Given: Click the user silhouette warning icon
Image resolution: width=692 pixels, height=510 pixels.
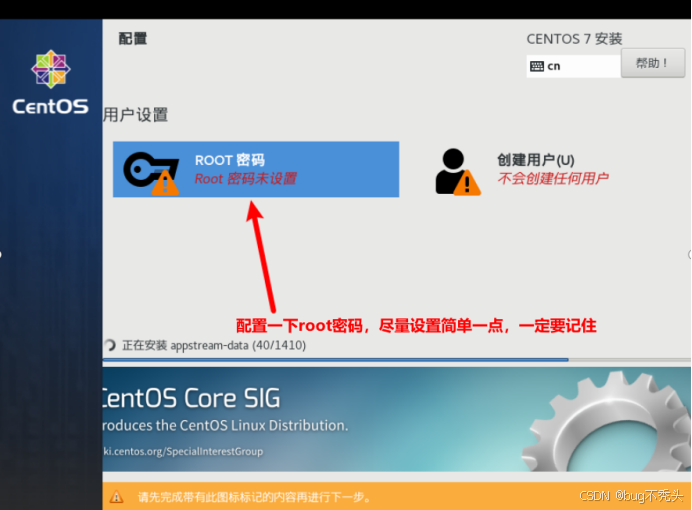Looking at the screenshot, I should point(458,172).
